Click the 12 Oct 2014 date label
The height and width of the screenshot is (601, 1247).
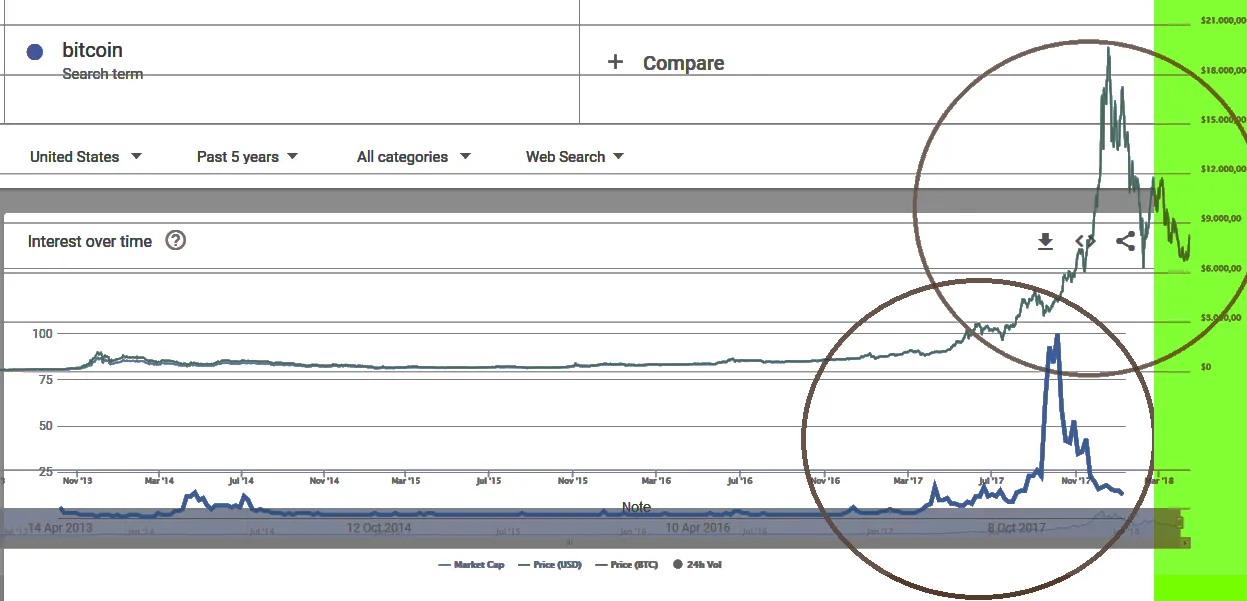click(x=379, y=527)
